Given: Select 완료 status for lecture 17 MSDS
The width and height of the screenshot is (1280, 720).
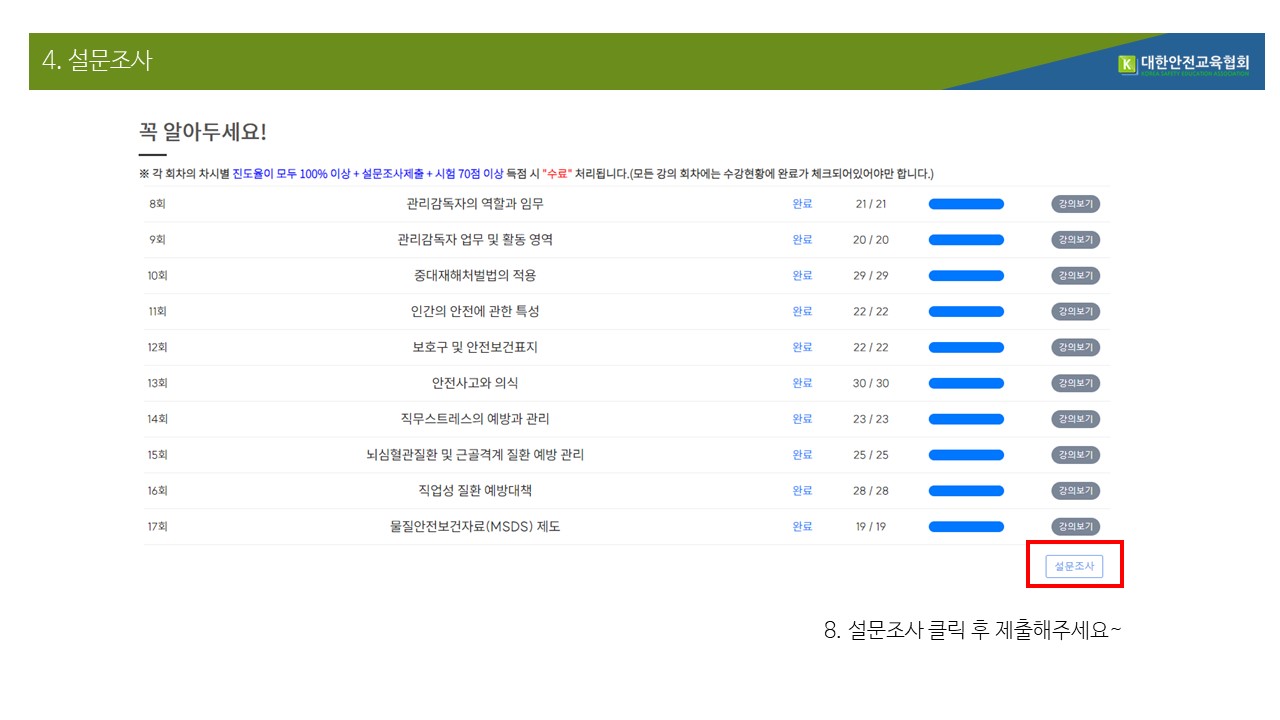Looking at the screenshot, I should [x=802, y=527].
